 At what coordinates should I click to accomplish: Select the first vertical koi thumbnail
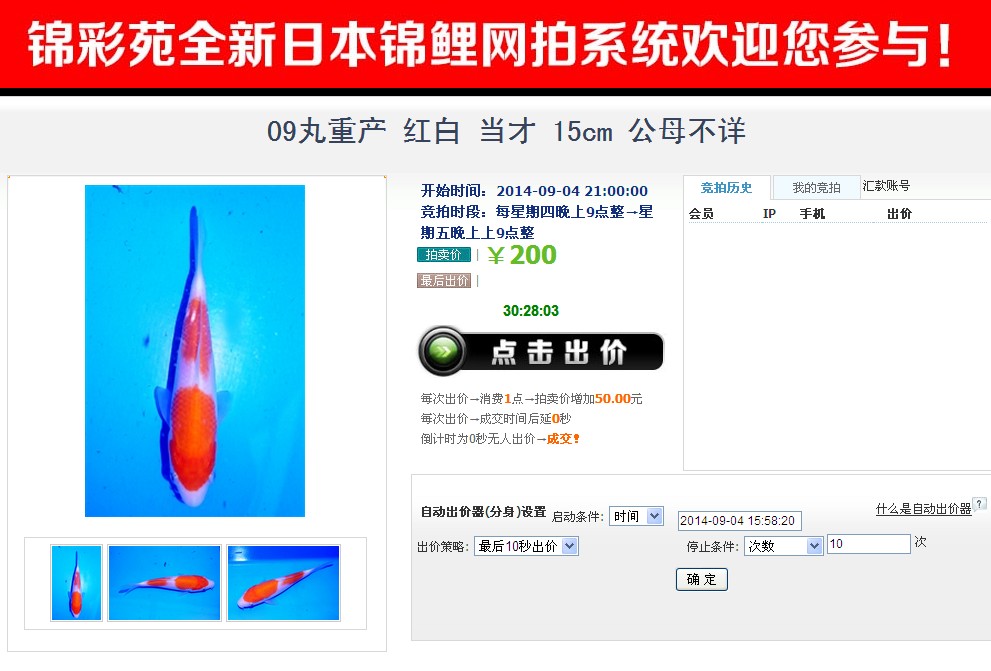click(x=76, y=583)
